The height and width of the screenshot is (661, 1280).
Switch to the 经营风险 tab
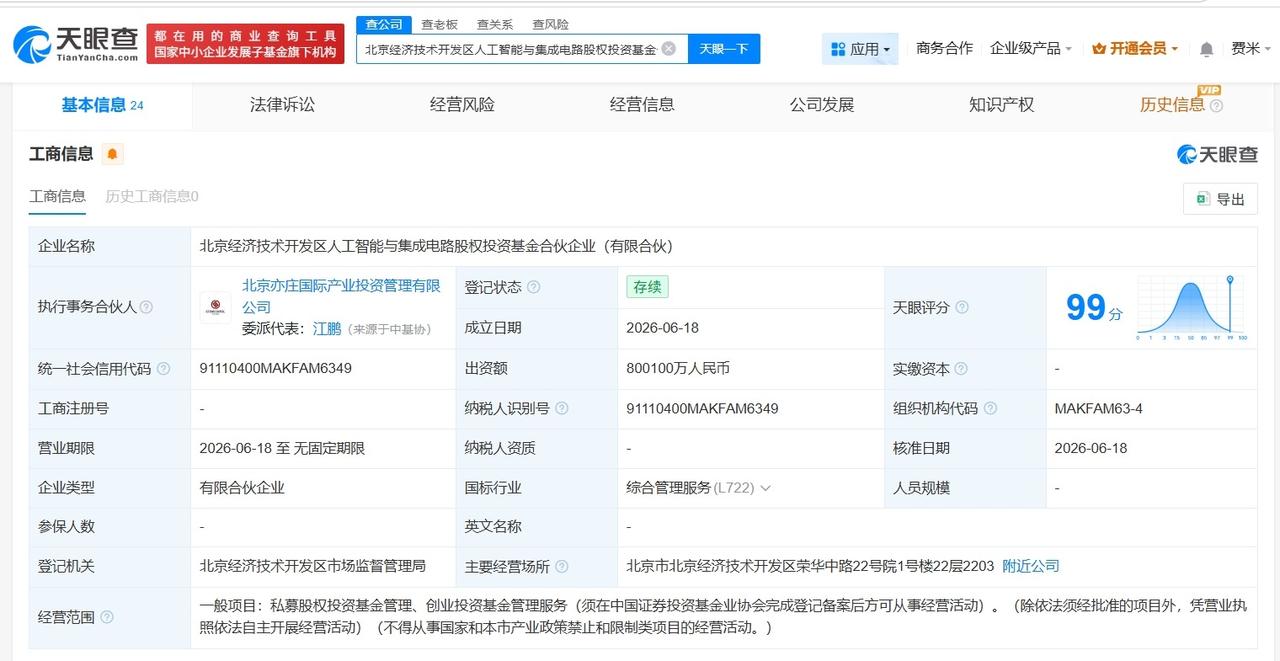tap(462, 105)
